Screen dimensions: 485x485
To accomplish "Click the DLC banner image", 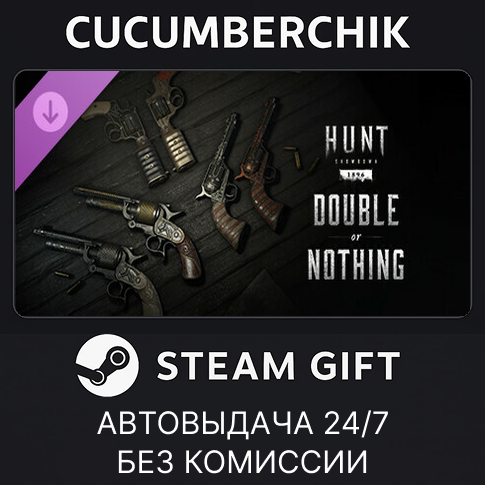I will (242, 193).
